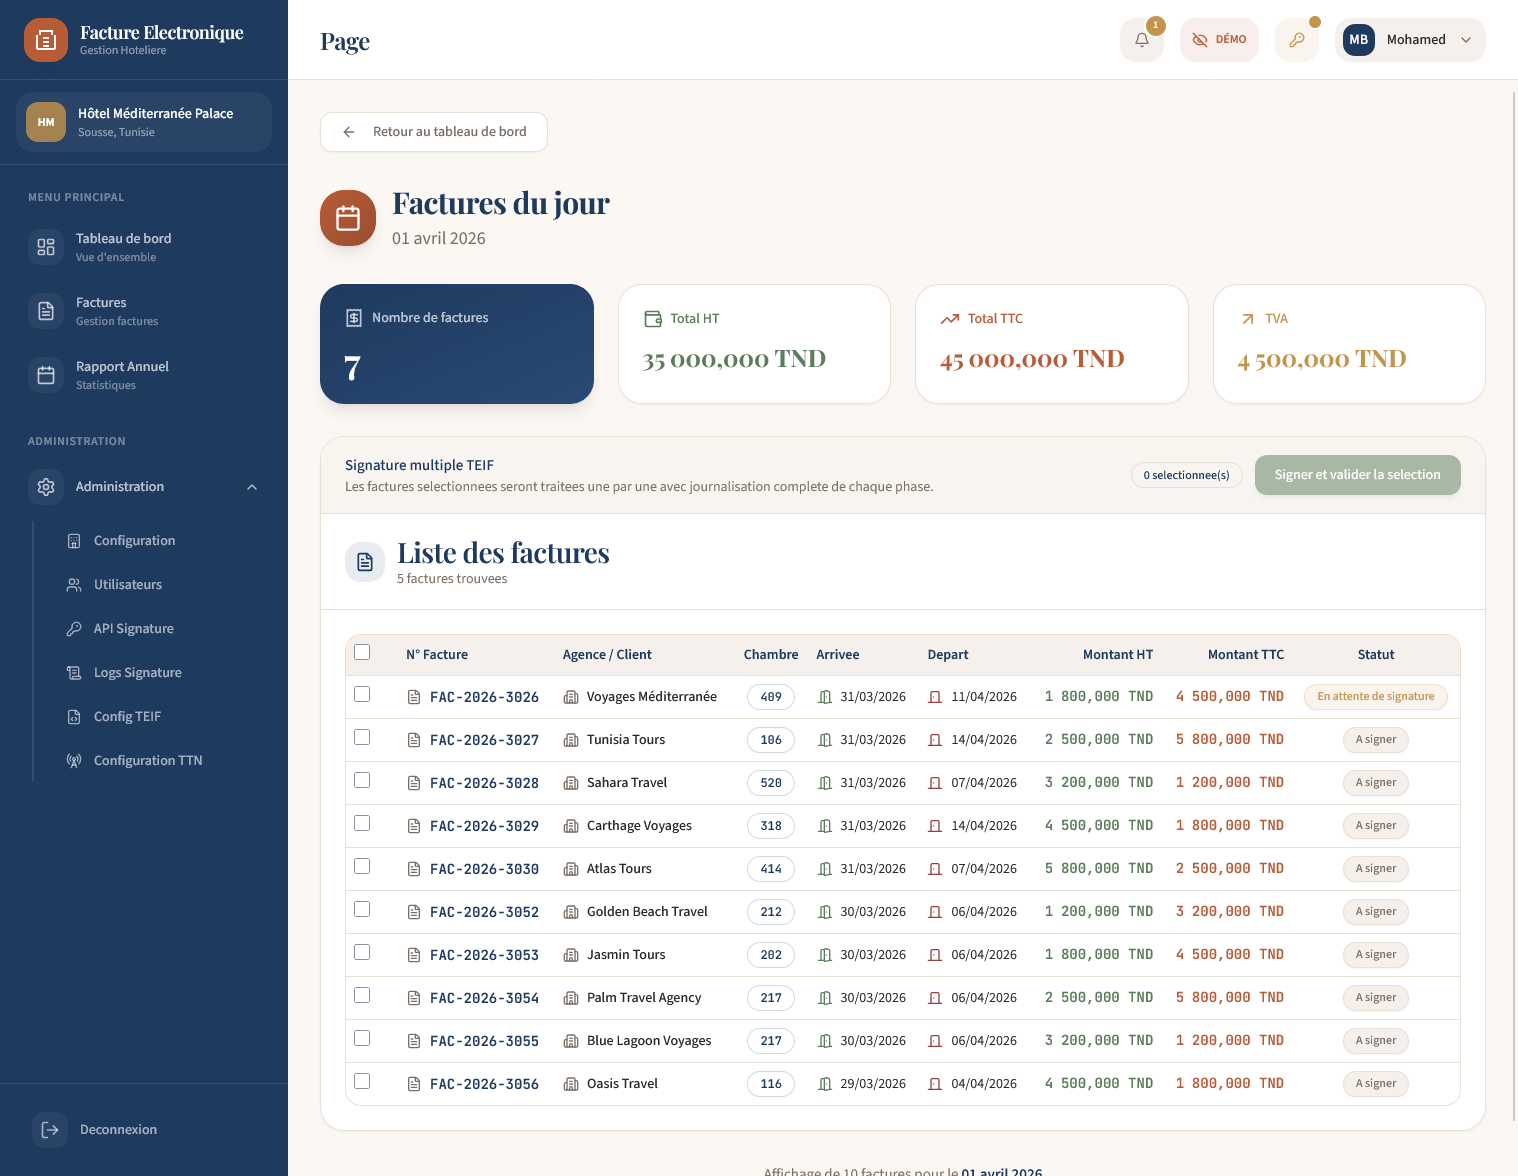Collapse the Administration menu chevron

[x=252, y=487]
